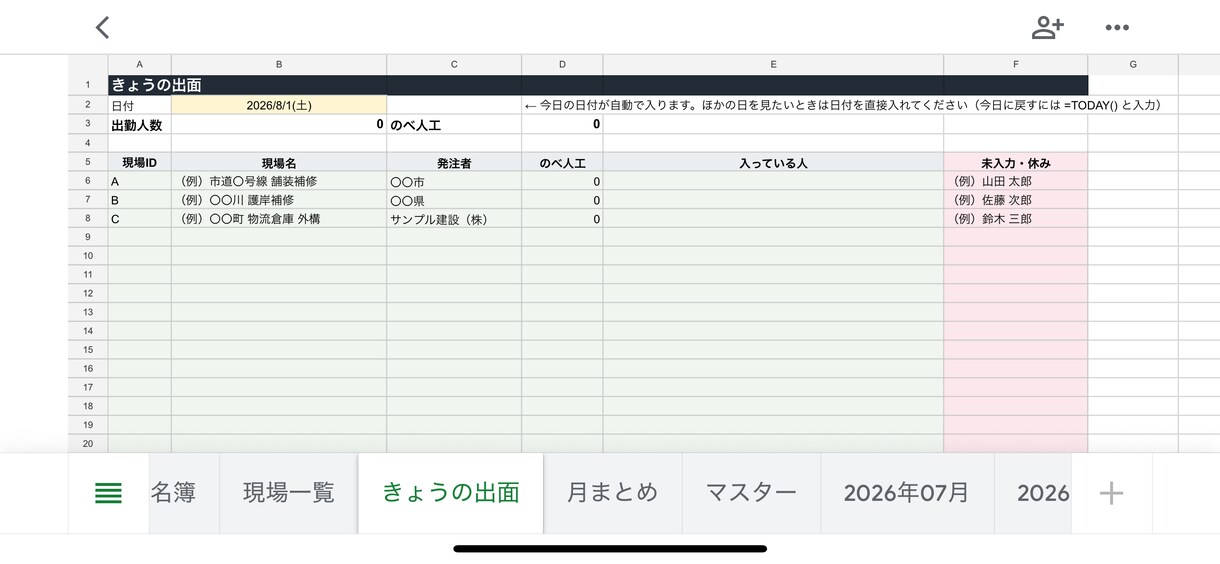Screen dimensions: 1220x564
Task: Select row 1 header
Action: (88, 86)
